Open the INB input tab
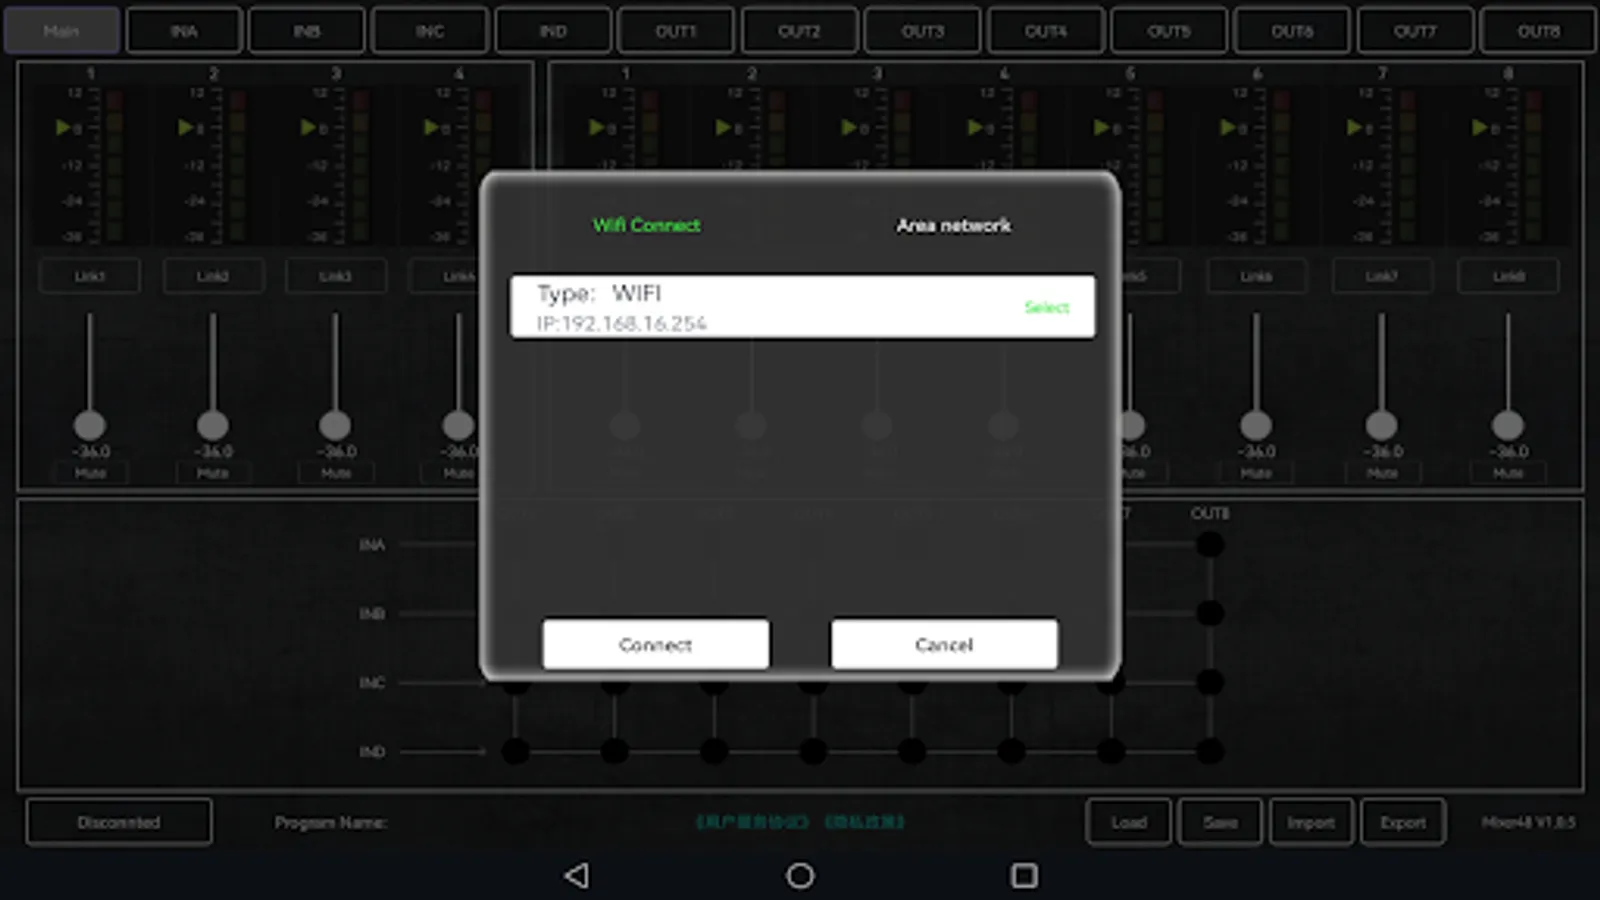1600x900 pixels. [x=307, y=31]
